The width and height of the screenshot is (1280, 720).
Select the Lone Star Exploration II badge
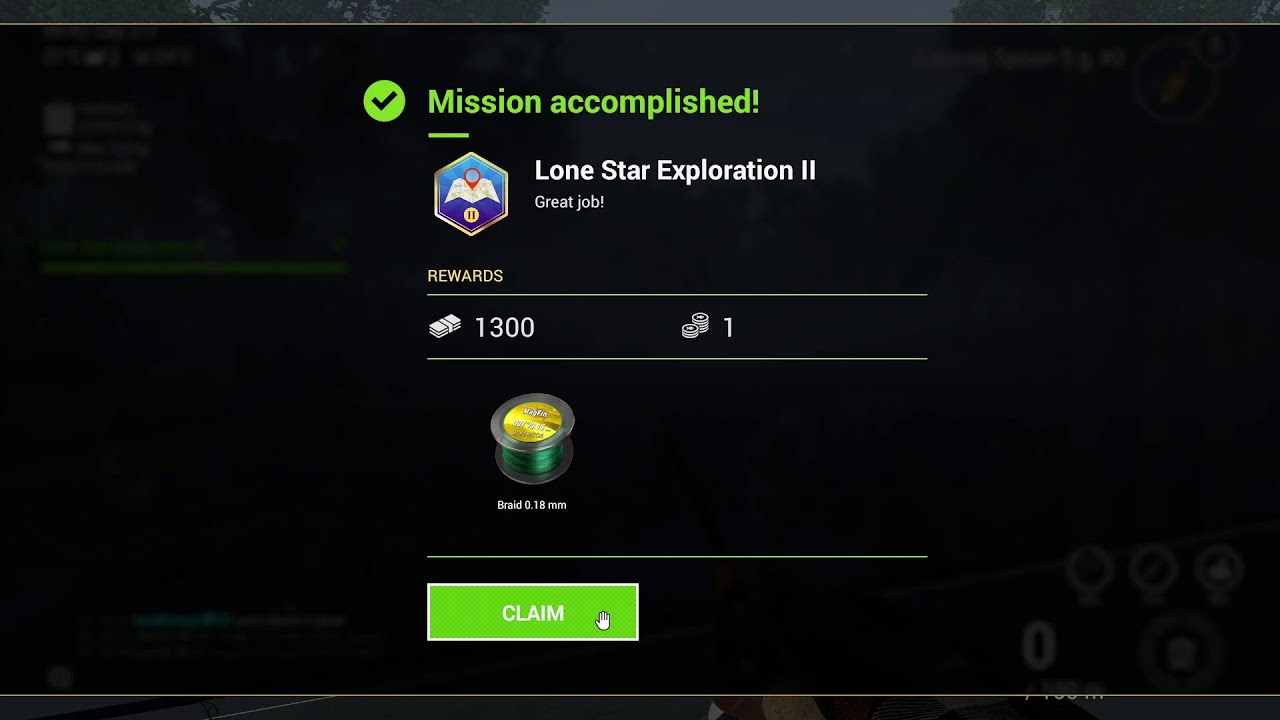tap(471, 194)
